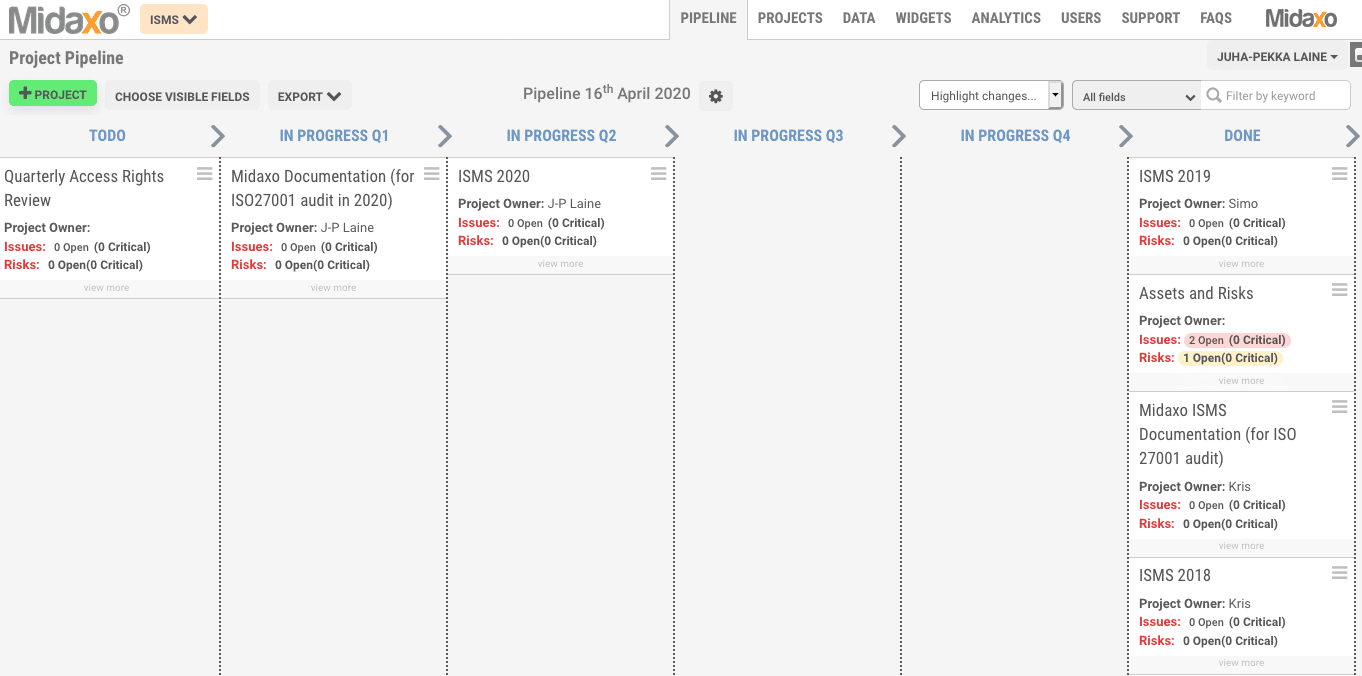Image resolution: width=1362 pixels, height=676 pixels.
Task: Open the SUPPORT tab
Action: pyautogui.click(x=1150, y=18)
